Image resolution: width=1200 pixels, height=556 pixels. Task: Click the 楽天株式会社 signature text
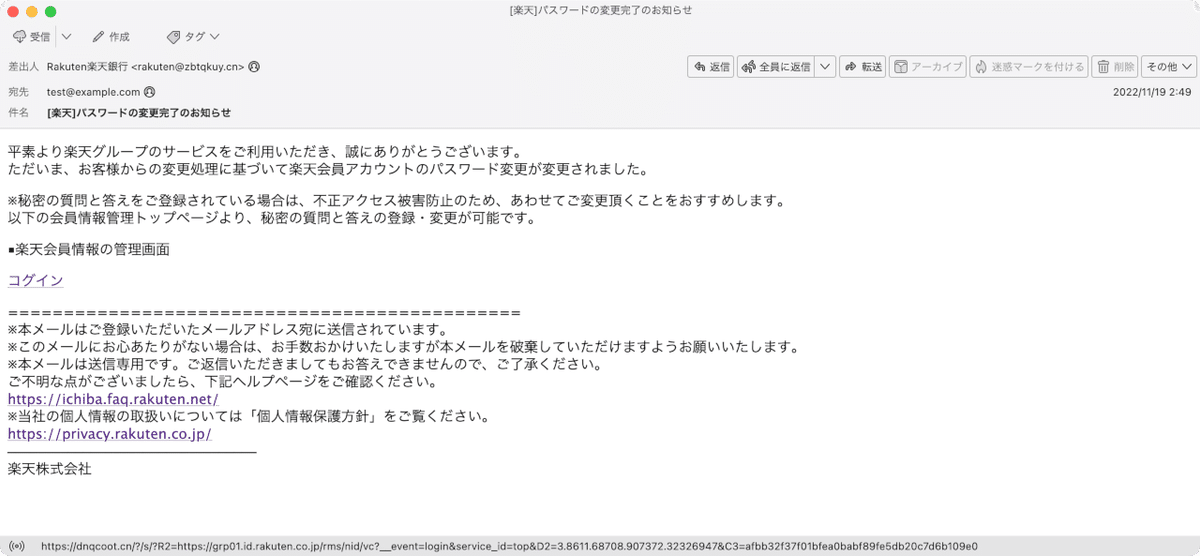pyautogui.click(x=49, y=468)
